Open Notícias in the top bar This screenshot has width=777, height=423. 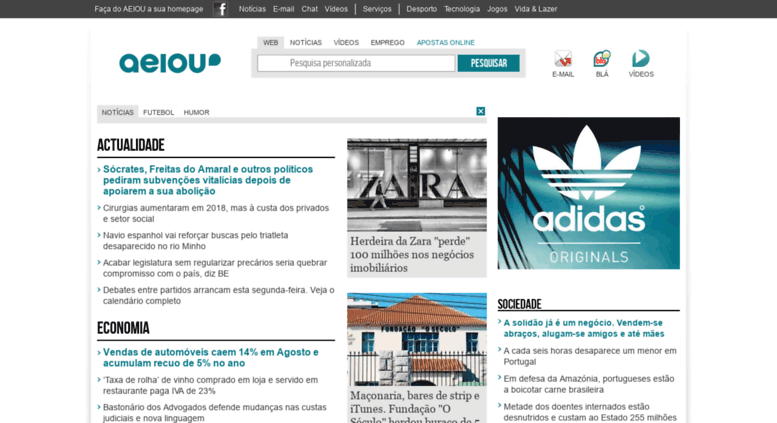click(252, 9)
